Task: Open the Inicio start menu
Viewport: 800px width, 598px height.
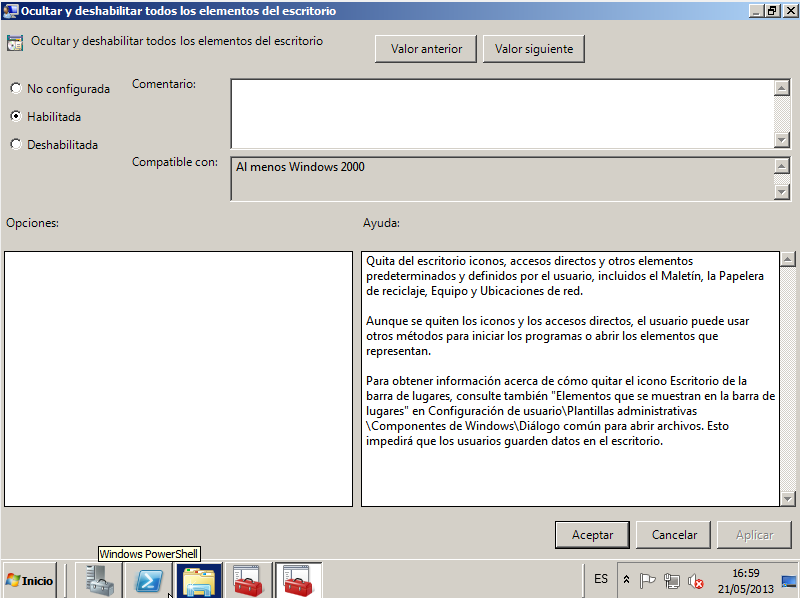Action: point(30,580)
